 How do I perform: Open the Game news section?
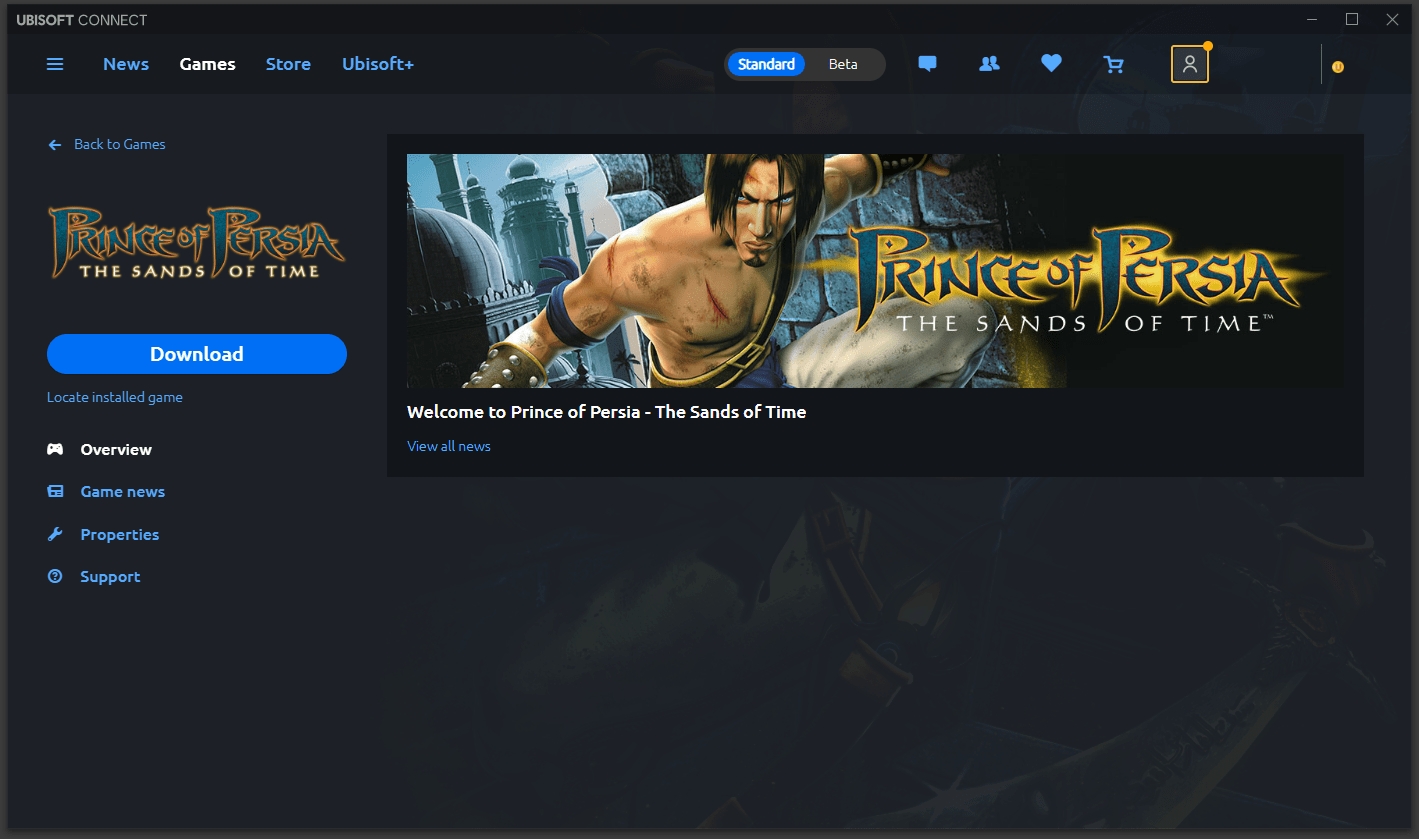(122, 492)
